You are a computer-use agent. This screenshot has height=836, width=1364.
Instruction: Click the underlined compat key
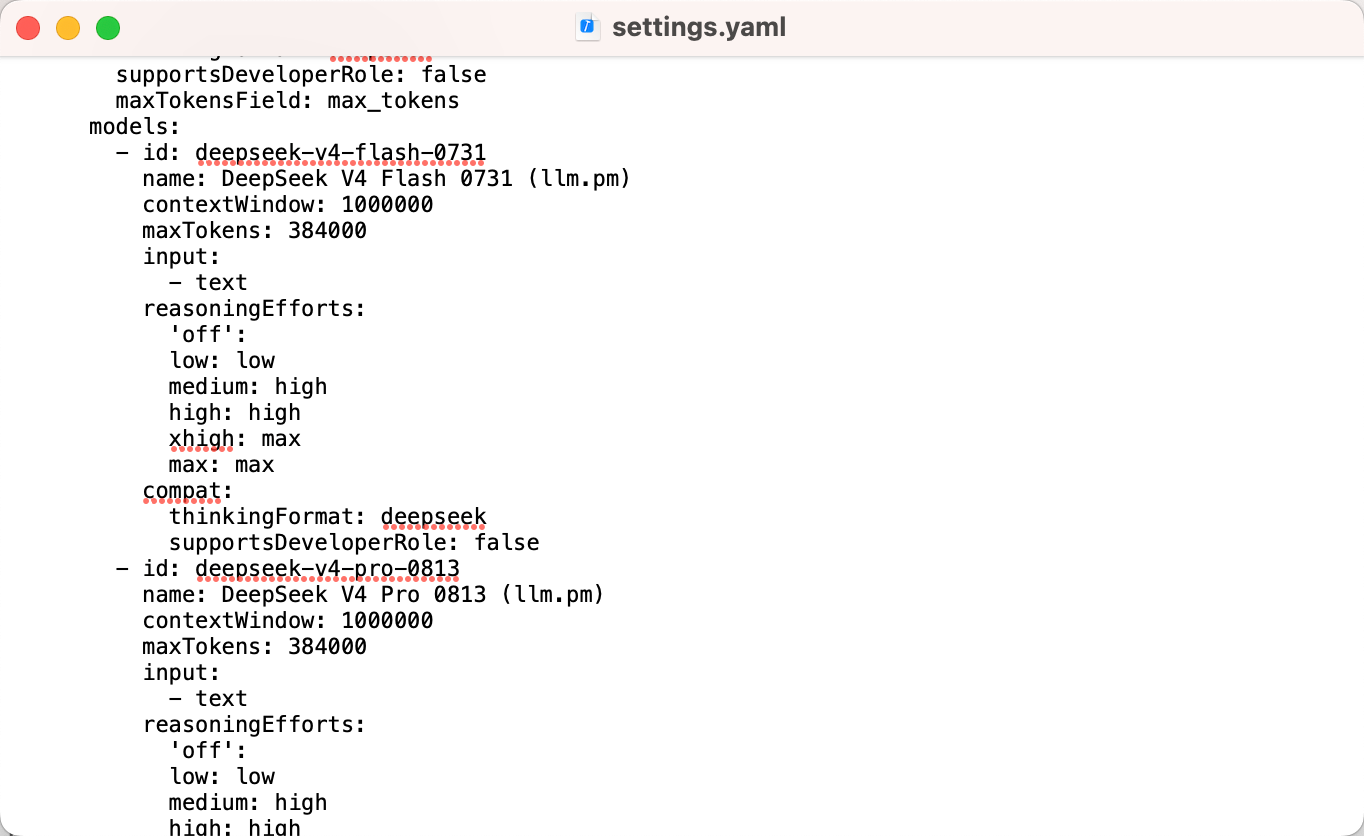[181, 491]
